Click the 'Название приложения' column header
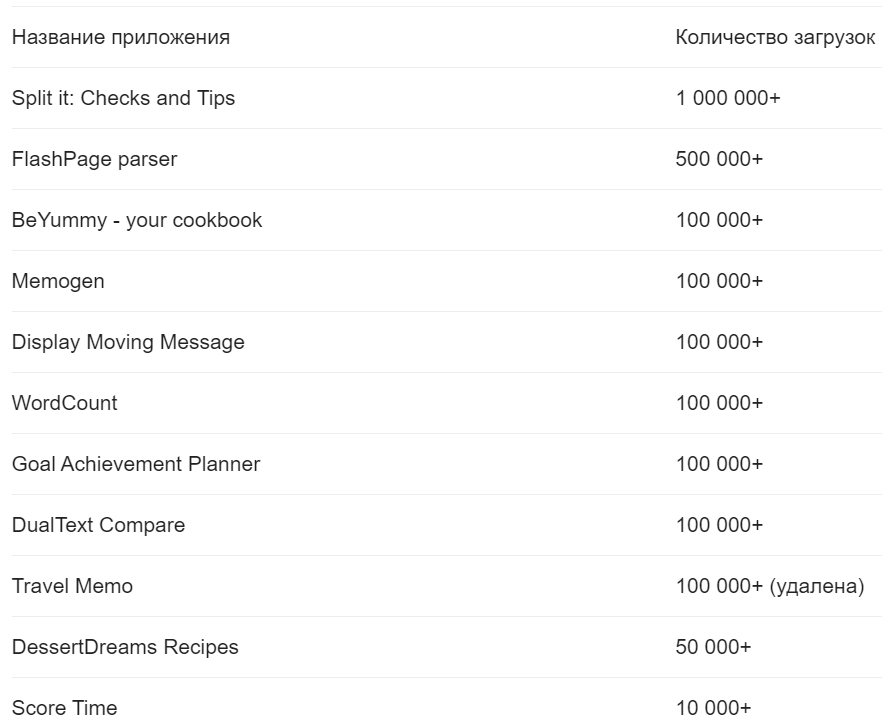The width and height of the screenshot is (882, 728). point(120,38)
